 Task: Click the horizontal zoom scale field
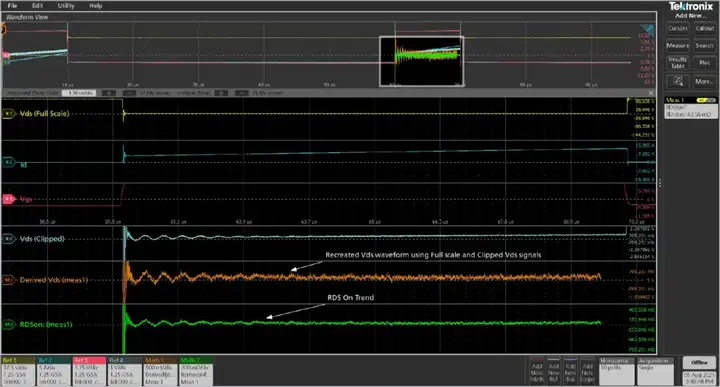pos(79,93)
